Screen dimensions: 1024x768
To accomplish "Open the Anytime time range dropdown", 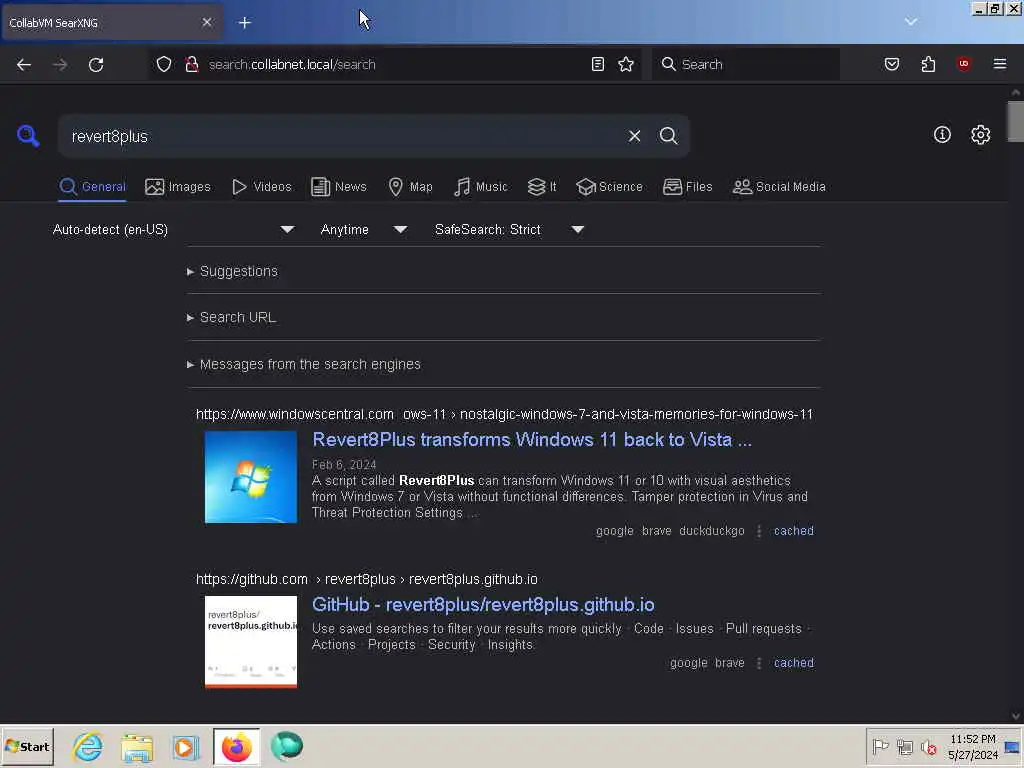I will click(364, 229).
